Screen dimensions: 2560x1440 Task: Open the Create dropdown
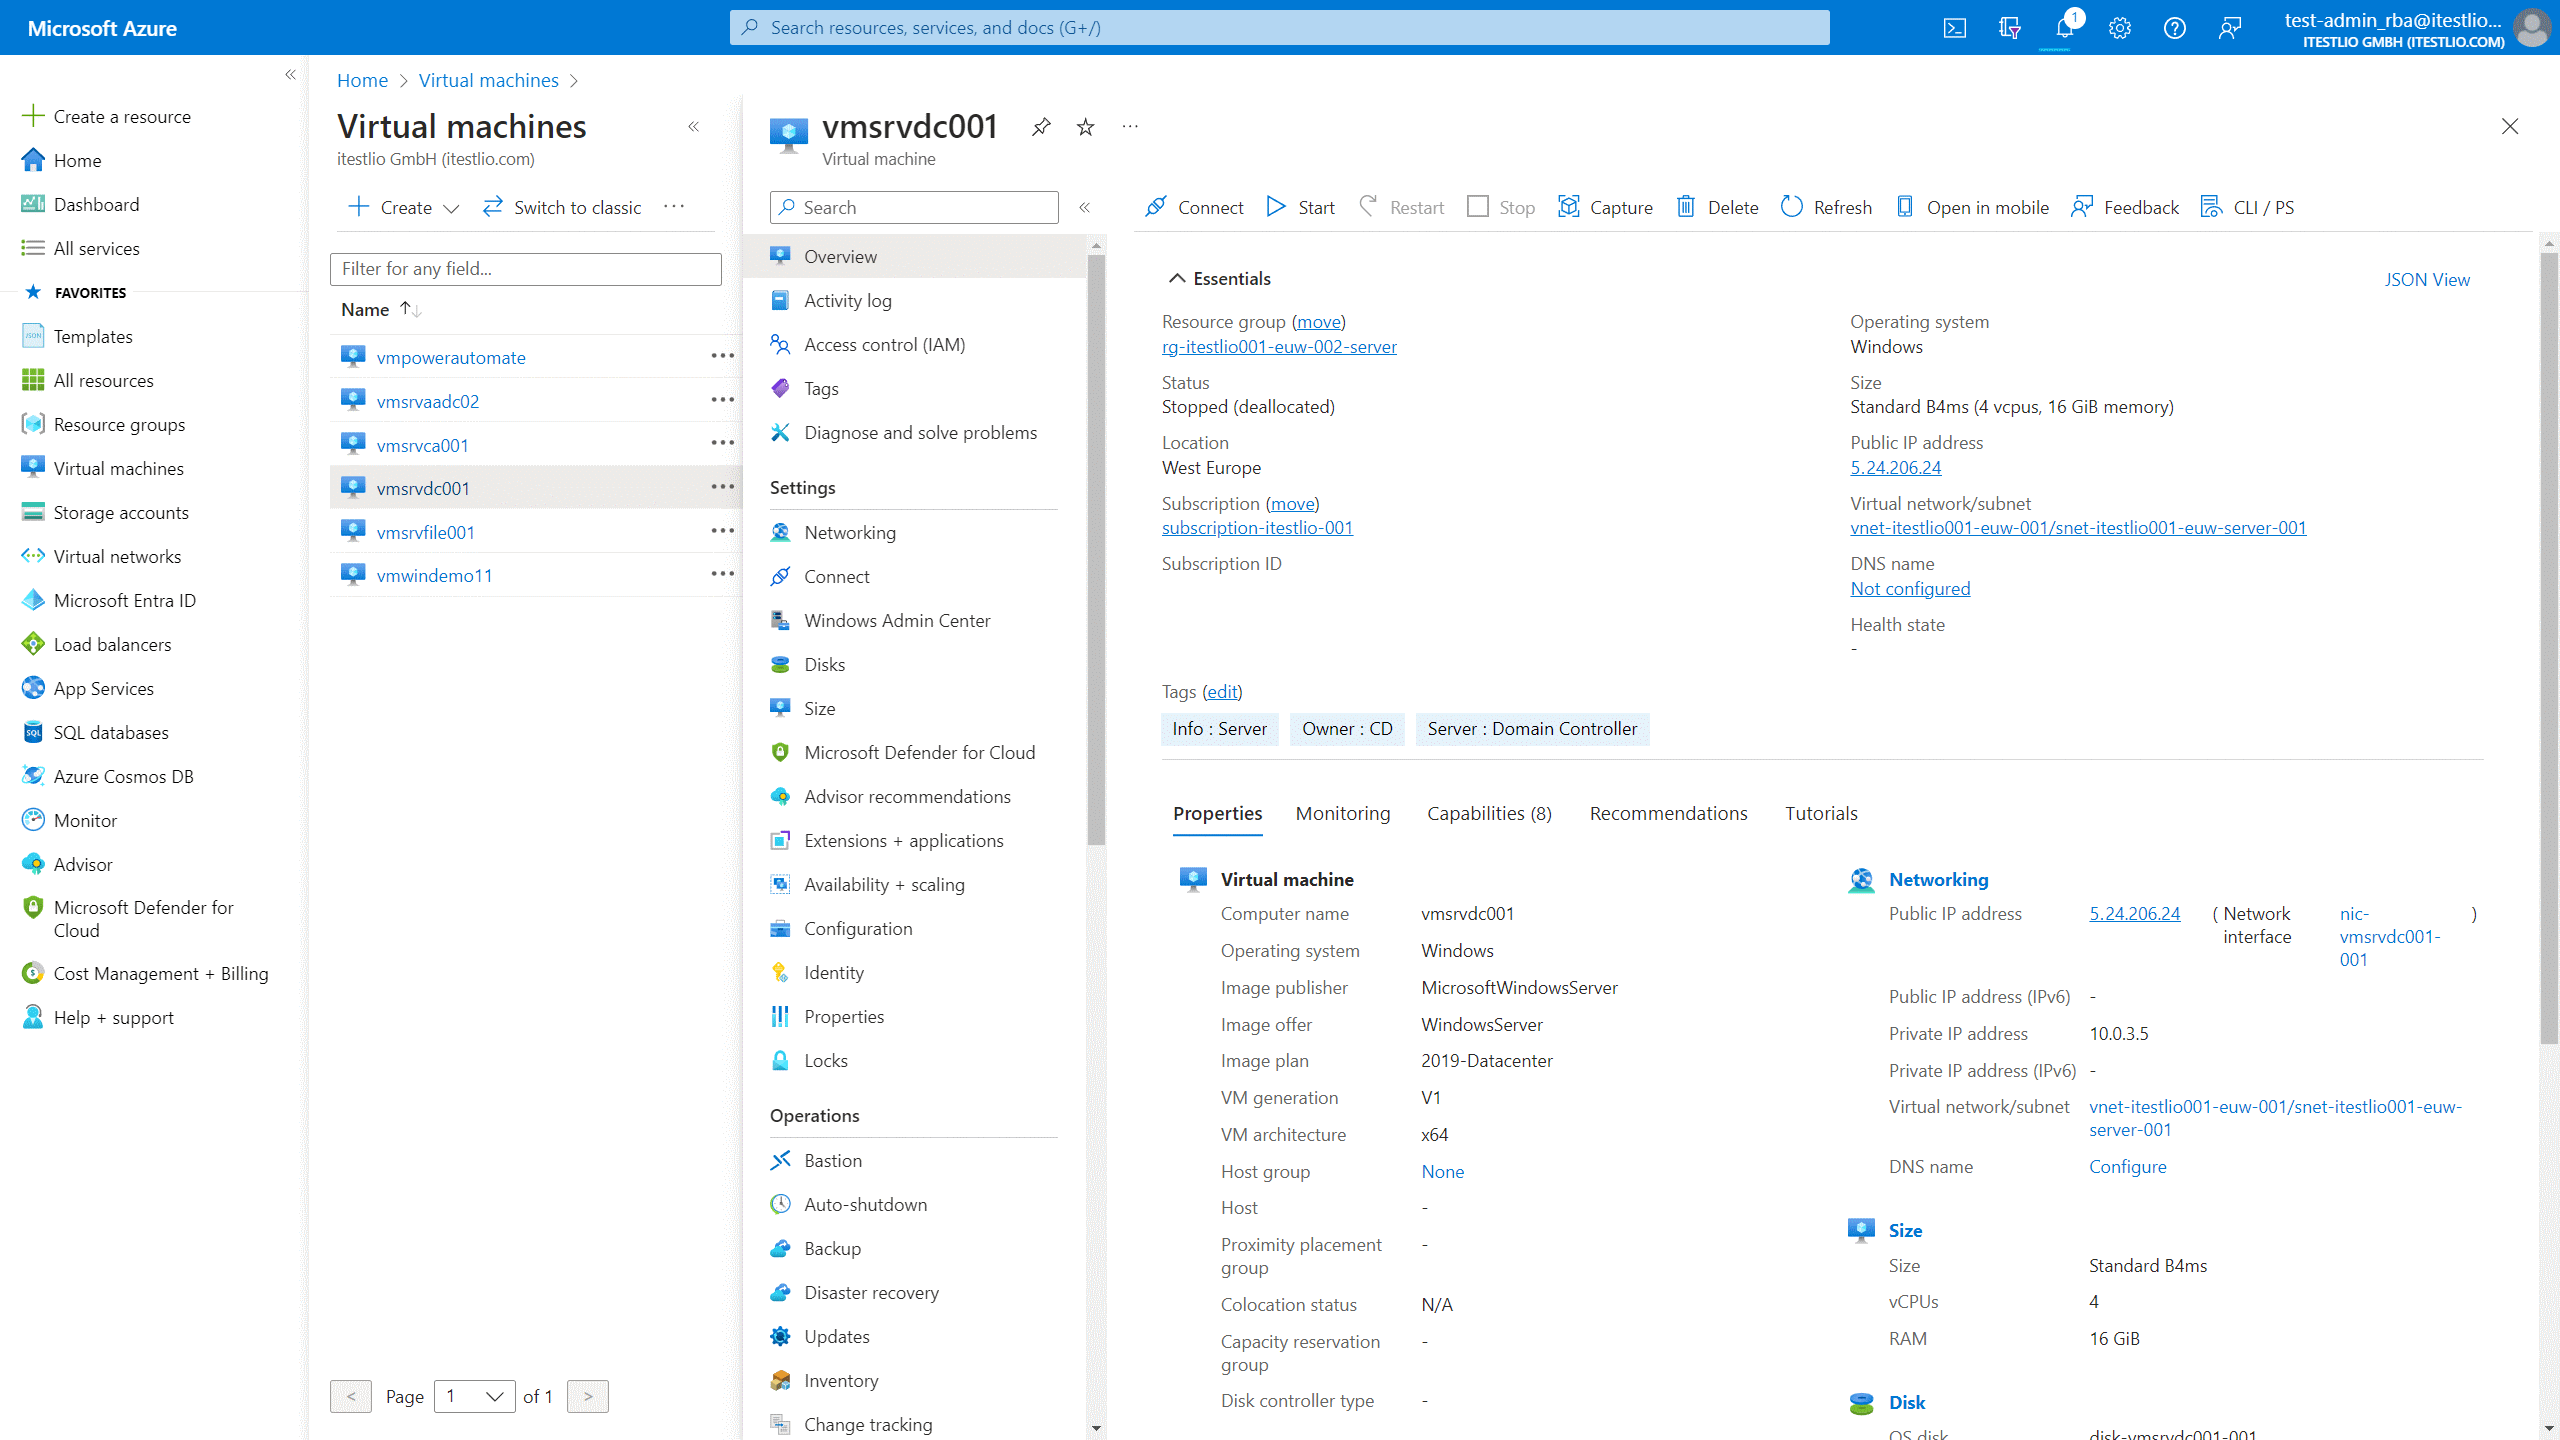click(403, 207)
